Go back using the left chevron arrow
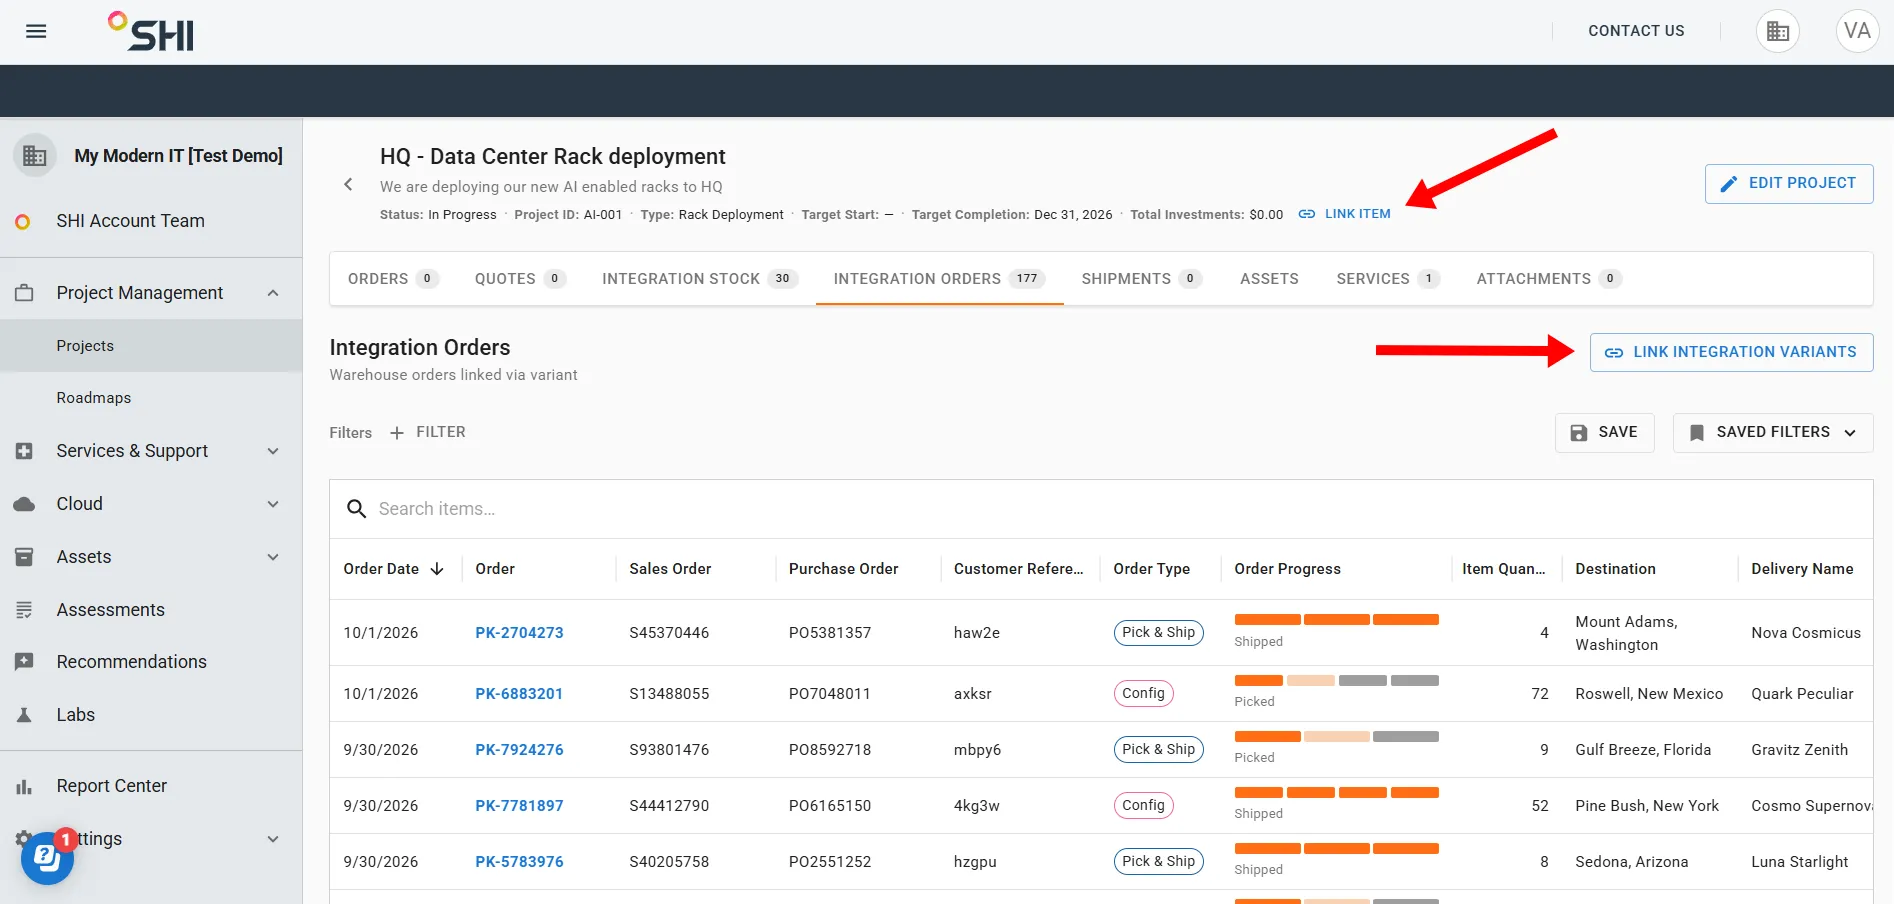This screenshot has height=904, width=1894. (348, 184)
